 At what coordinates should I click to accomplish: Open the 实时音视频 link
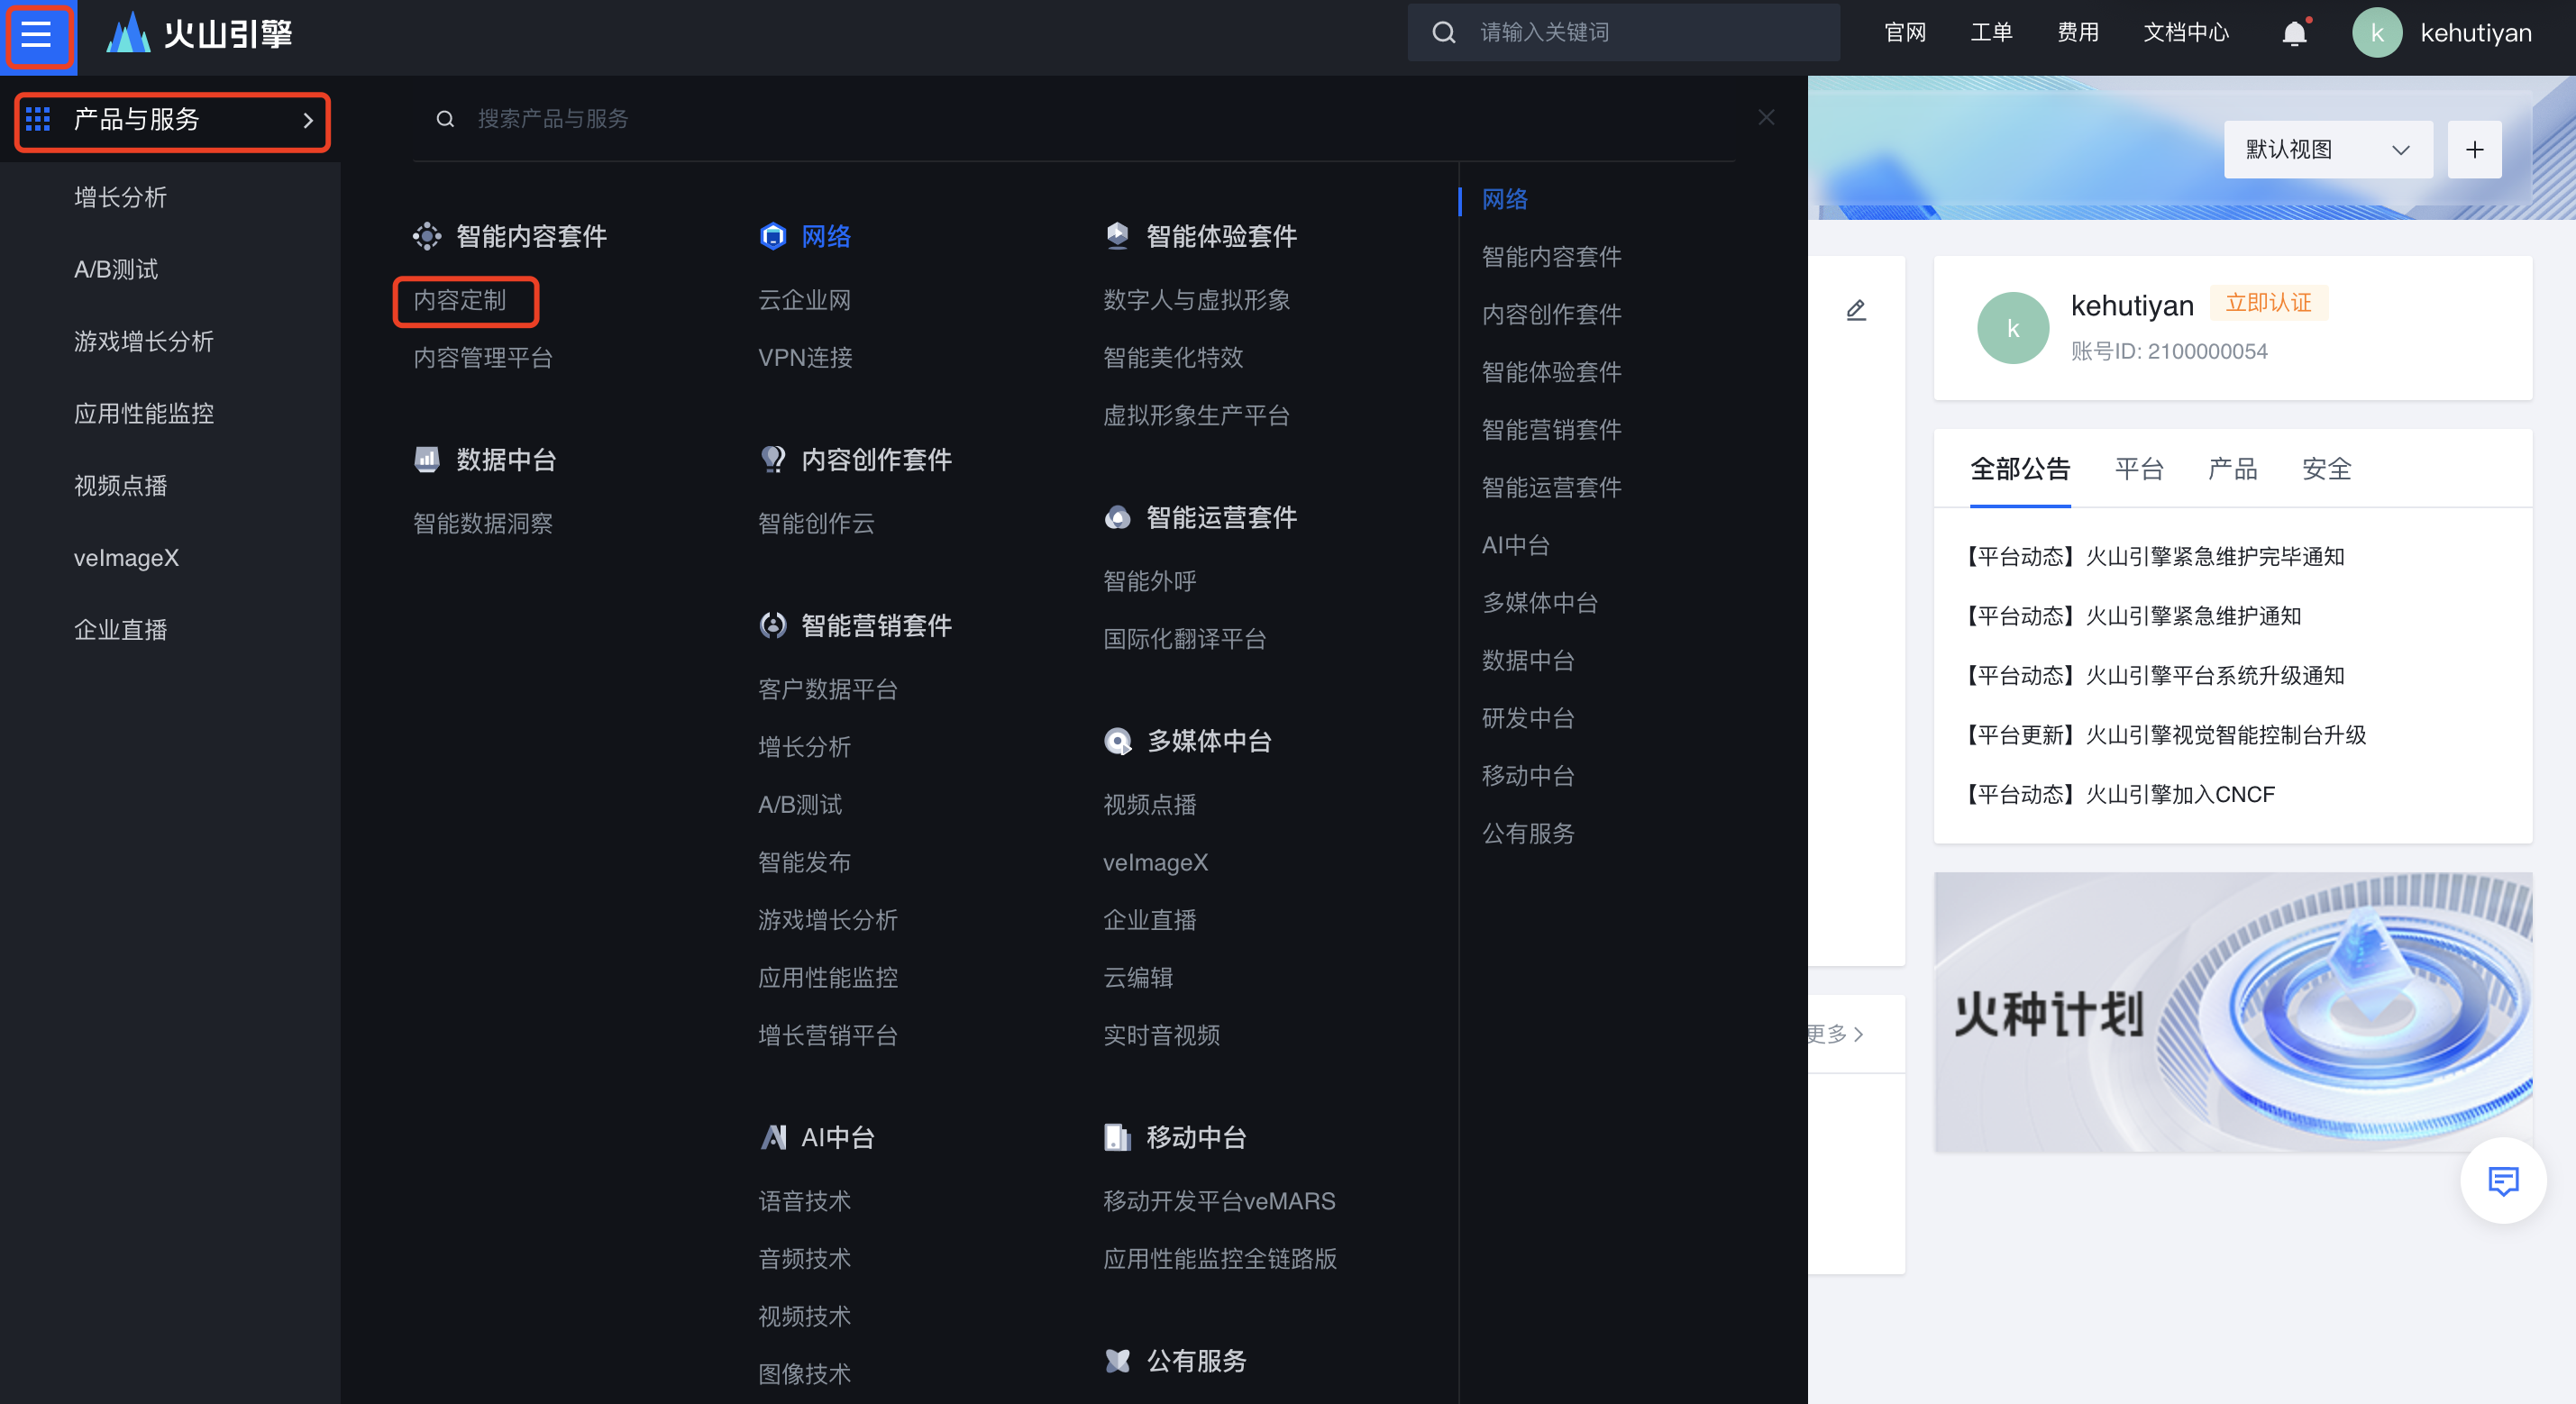[1162, 1036]
